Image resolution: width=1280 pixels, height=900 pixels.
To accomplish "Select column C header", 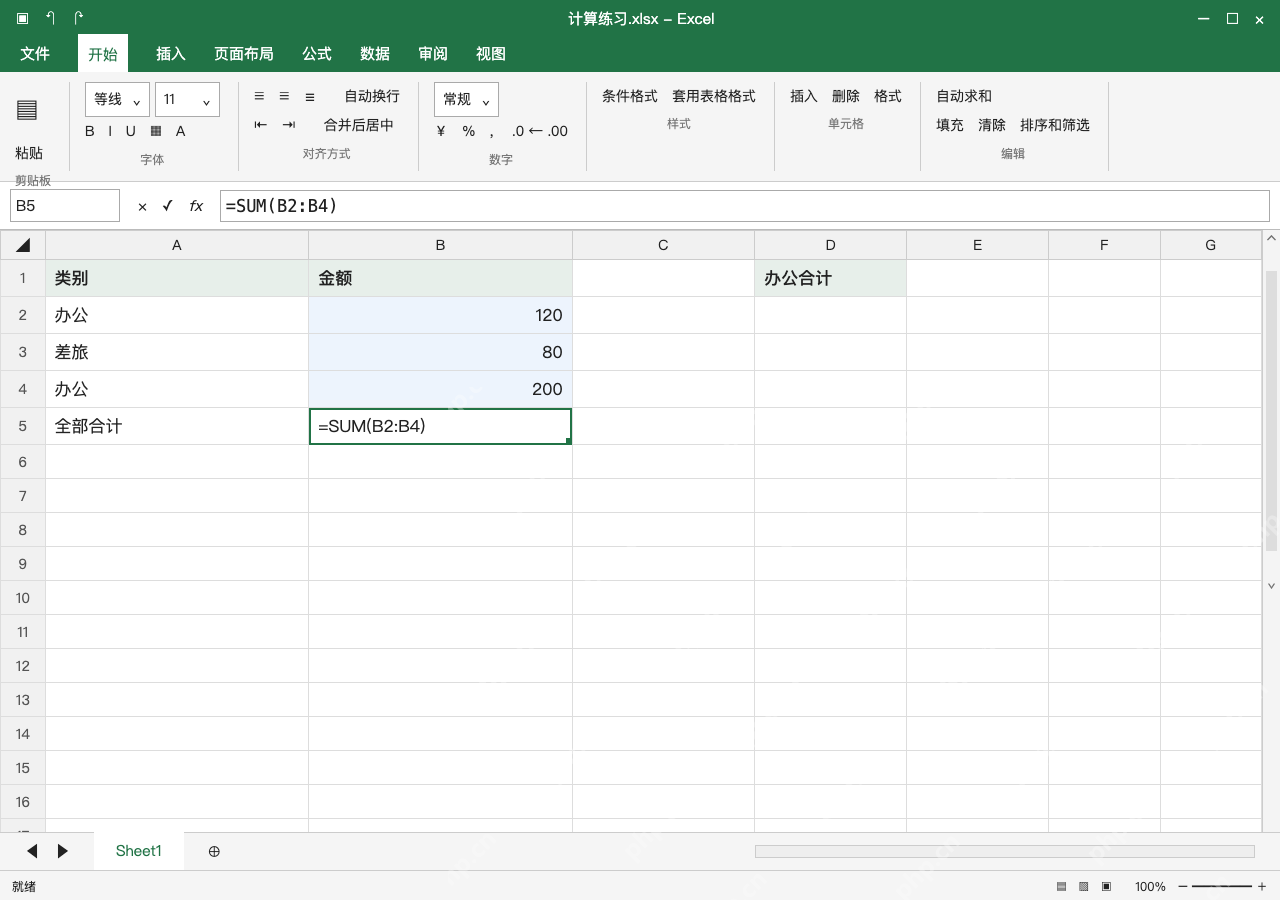I will [x=663, y=245].
